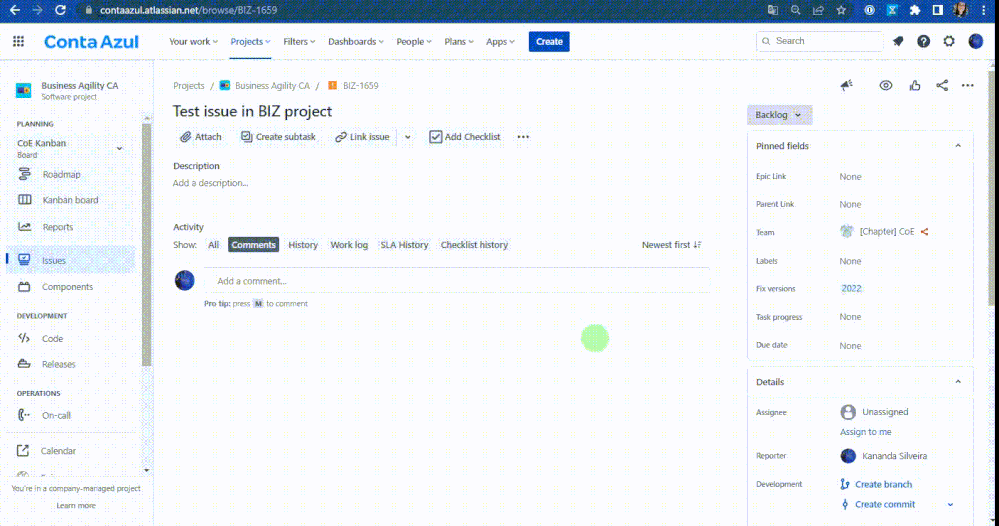Open notifications pin icon in header
999x526 pixels.
(x=898, y=41)
